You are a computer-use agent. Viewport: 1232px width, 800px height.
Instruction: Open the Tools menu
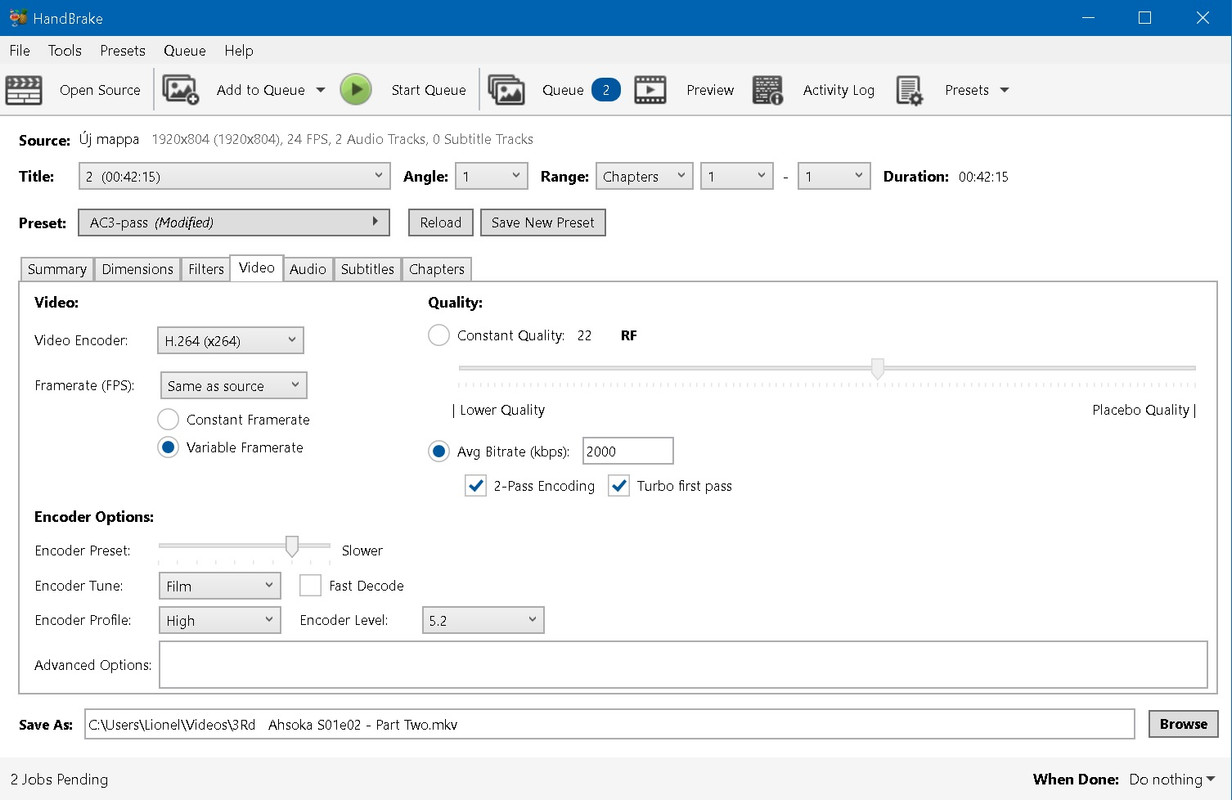coord(65,50)
